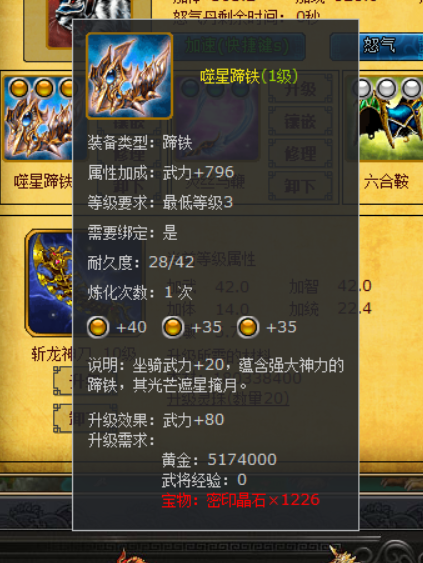Open the 升级灵珠(数量20) link
The height and width of the screenshot is (563, 423).
pyautogui.click(x=228, y=398)
